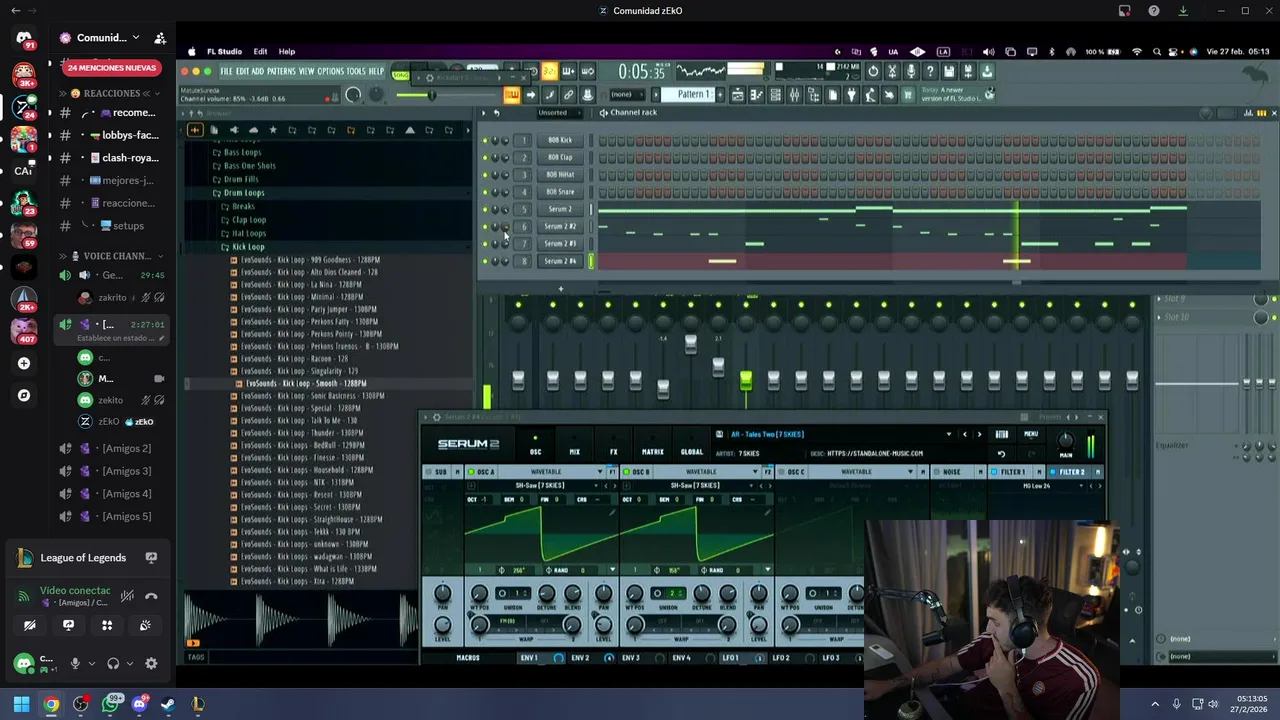Click the cut scissors icon in toolbar
1280x720 pixels.
pyautogui.click(x=892, y=71)
